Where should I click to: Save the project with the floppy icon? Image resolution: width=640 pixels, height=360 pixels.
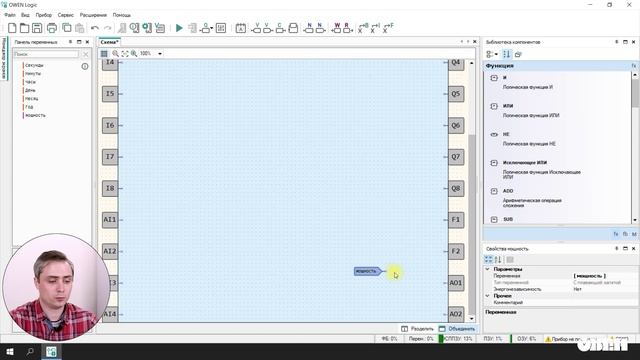[x=37, y=28]
